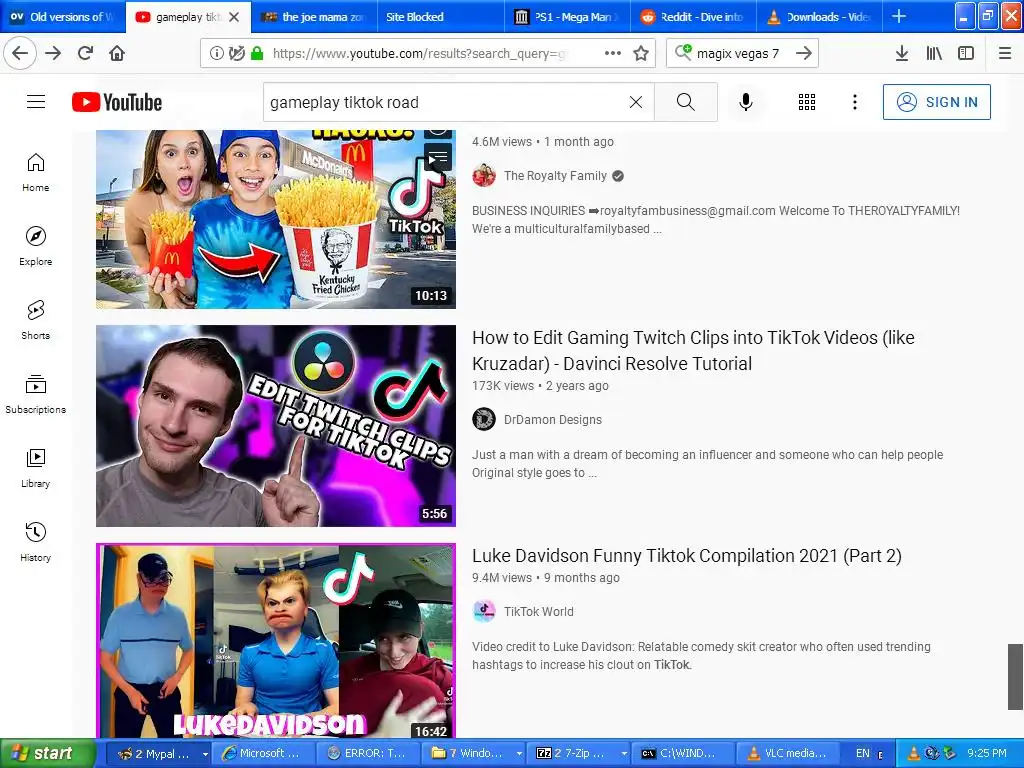Open the C:\WIND command prompt taskbar item
The height and width of the screenshot is (768, 1024).
point(682,754)
